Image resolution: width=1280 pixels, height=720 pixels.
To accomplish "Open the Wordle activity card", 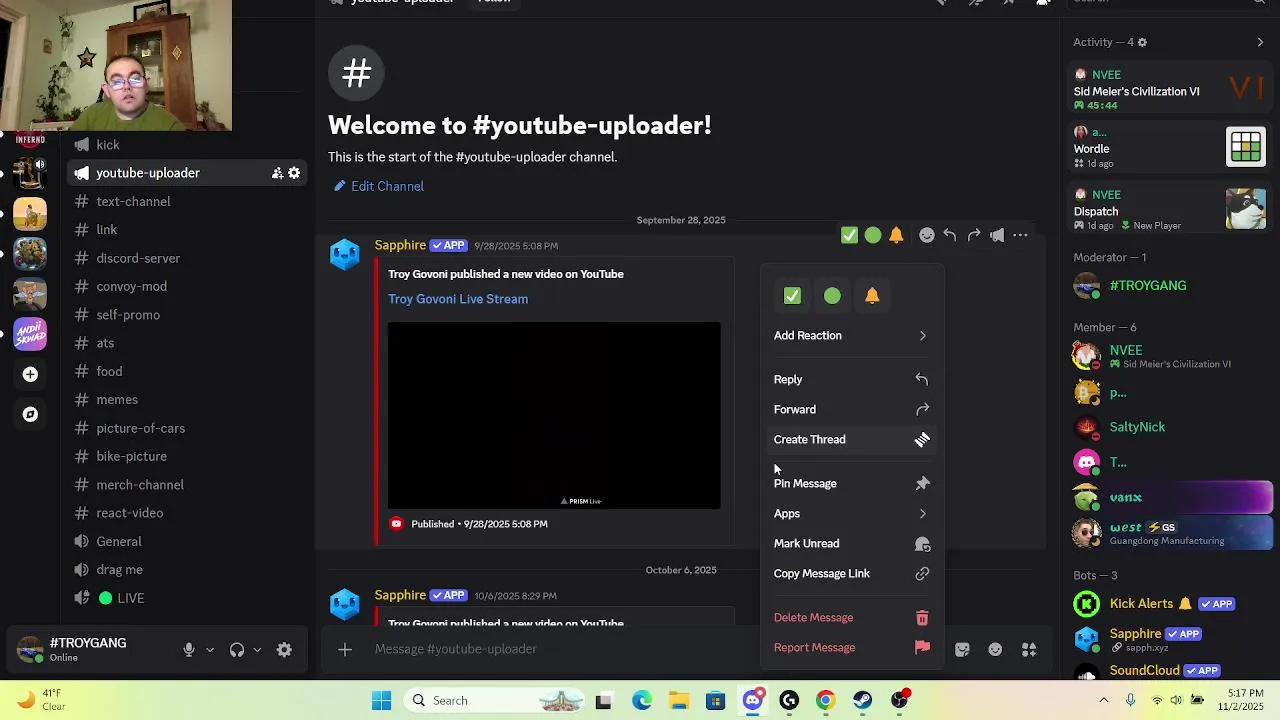I will click(1169, 147).
